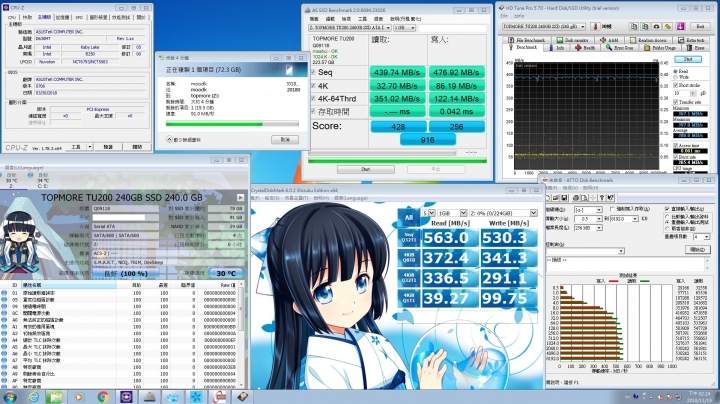Open the drive selector dropdown in HD Tune
The image size is (720, 404).
click(544, 27)
